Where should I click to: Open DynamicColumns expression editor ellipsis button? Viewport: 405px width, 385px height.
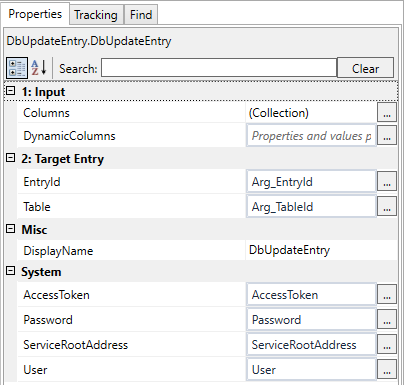387,135
